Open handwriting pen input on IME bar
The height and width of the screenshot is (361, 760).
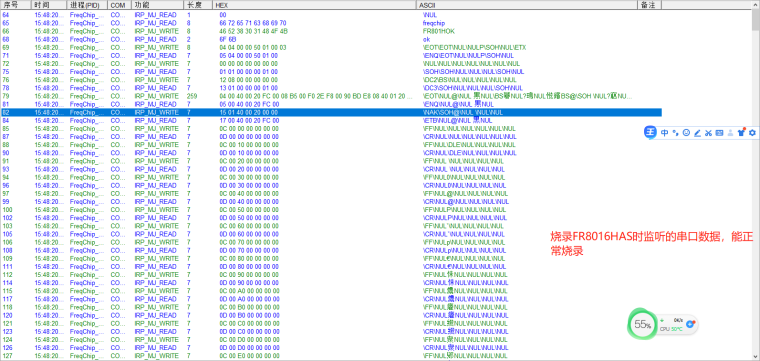coord(697,133)
